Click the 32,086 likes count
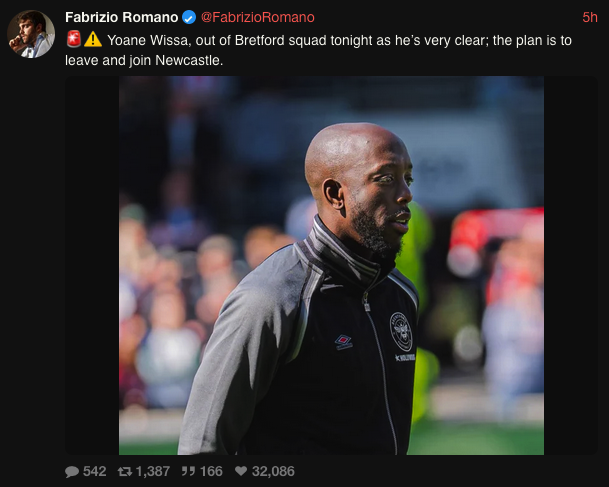 tap(273, 471)
